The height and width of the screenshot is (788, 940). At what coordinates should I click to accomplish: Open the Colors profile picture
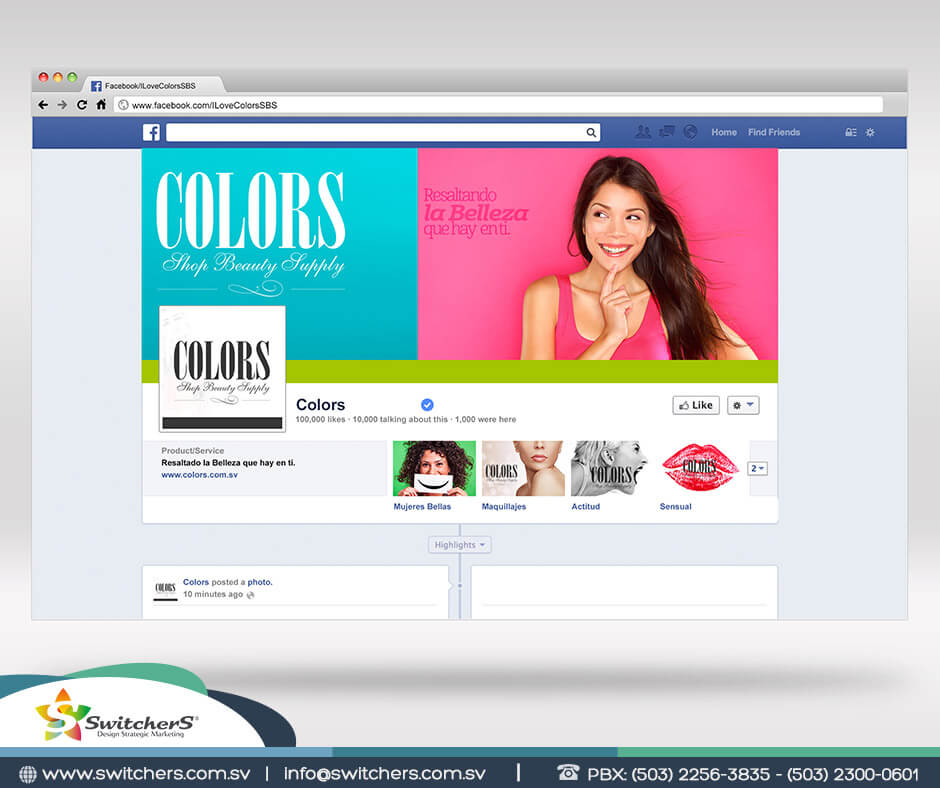pos(222,369)
